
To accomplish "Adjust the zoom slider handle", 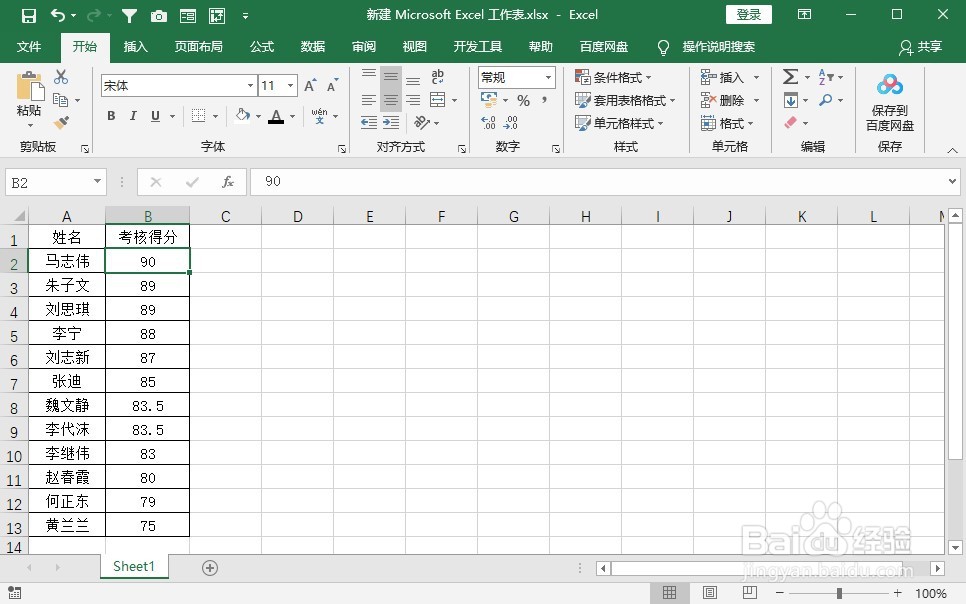I will (839, 593).
